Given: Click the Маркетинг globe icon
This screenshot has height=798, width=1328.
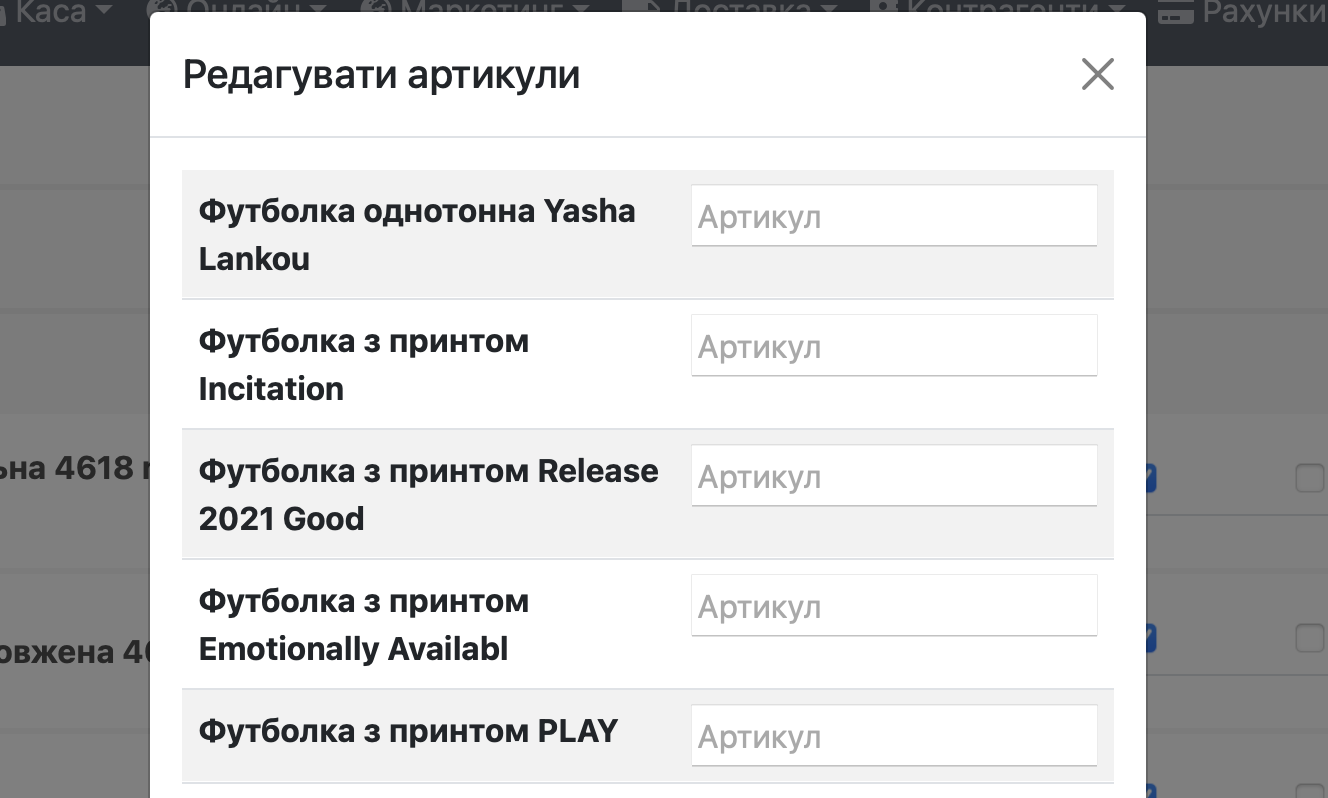Looking at the screenshot, I should (x=378, y=8).
